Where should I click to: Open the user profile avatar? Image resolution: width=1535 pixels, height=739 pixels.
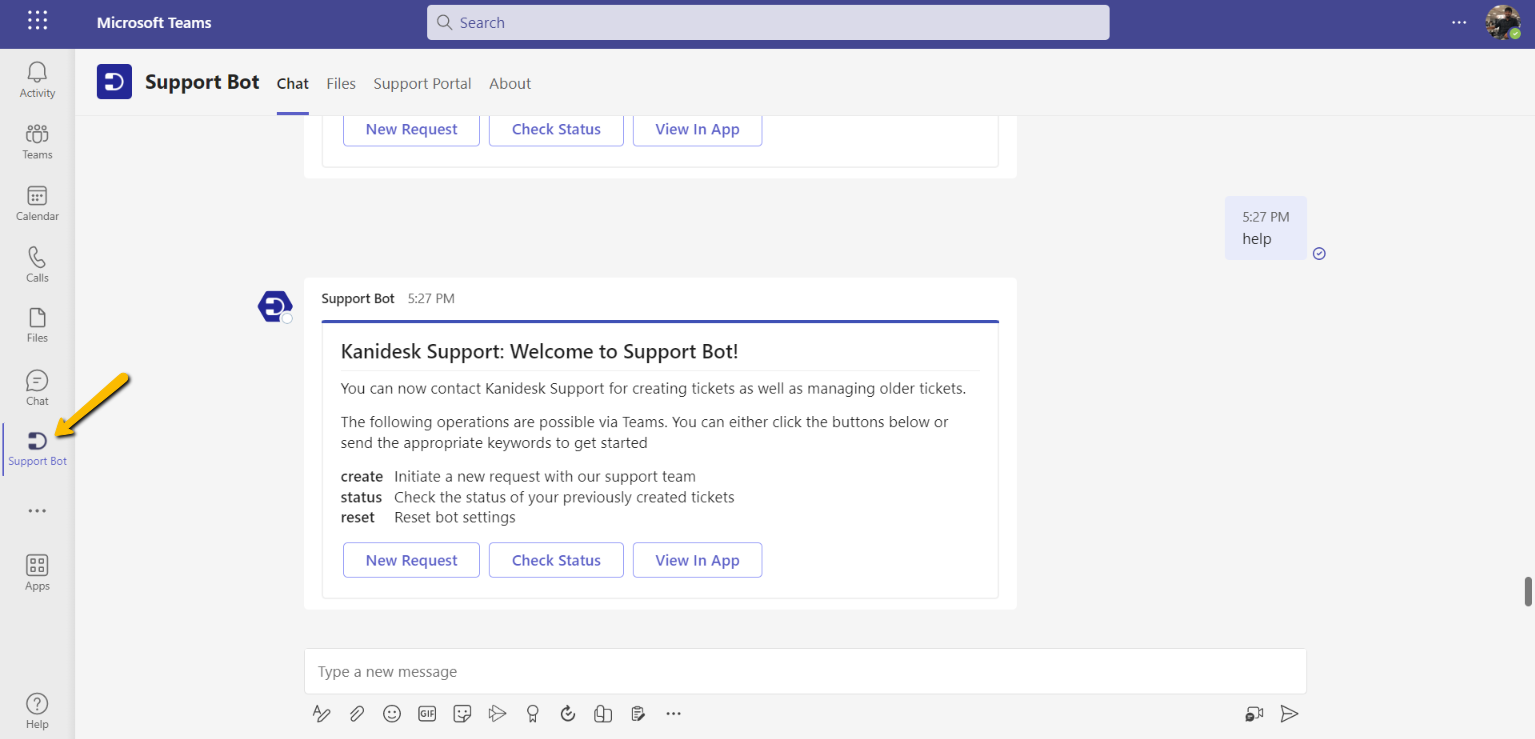point(1503,22)
